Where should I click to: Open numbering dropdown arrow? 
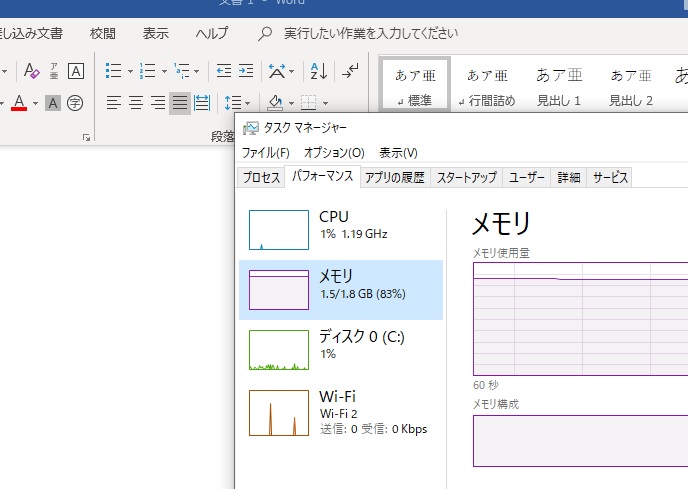coord(164,71)
